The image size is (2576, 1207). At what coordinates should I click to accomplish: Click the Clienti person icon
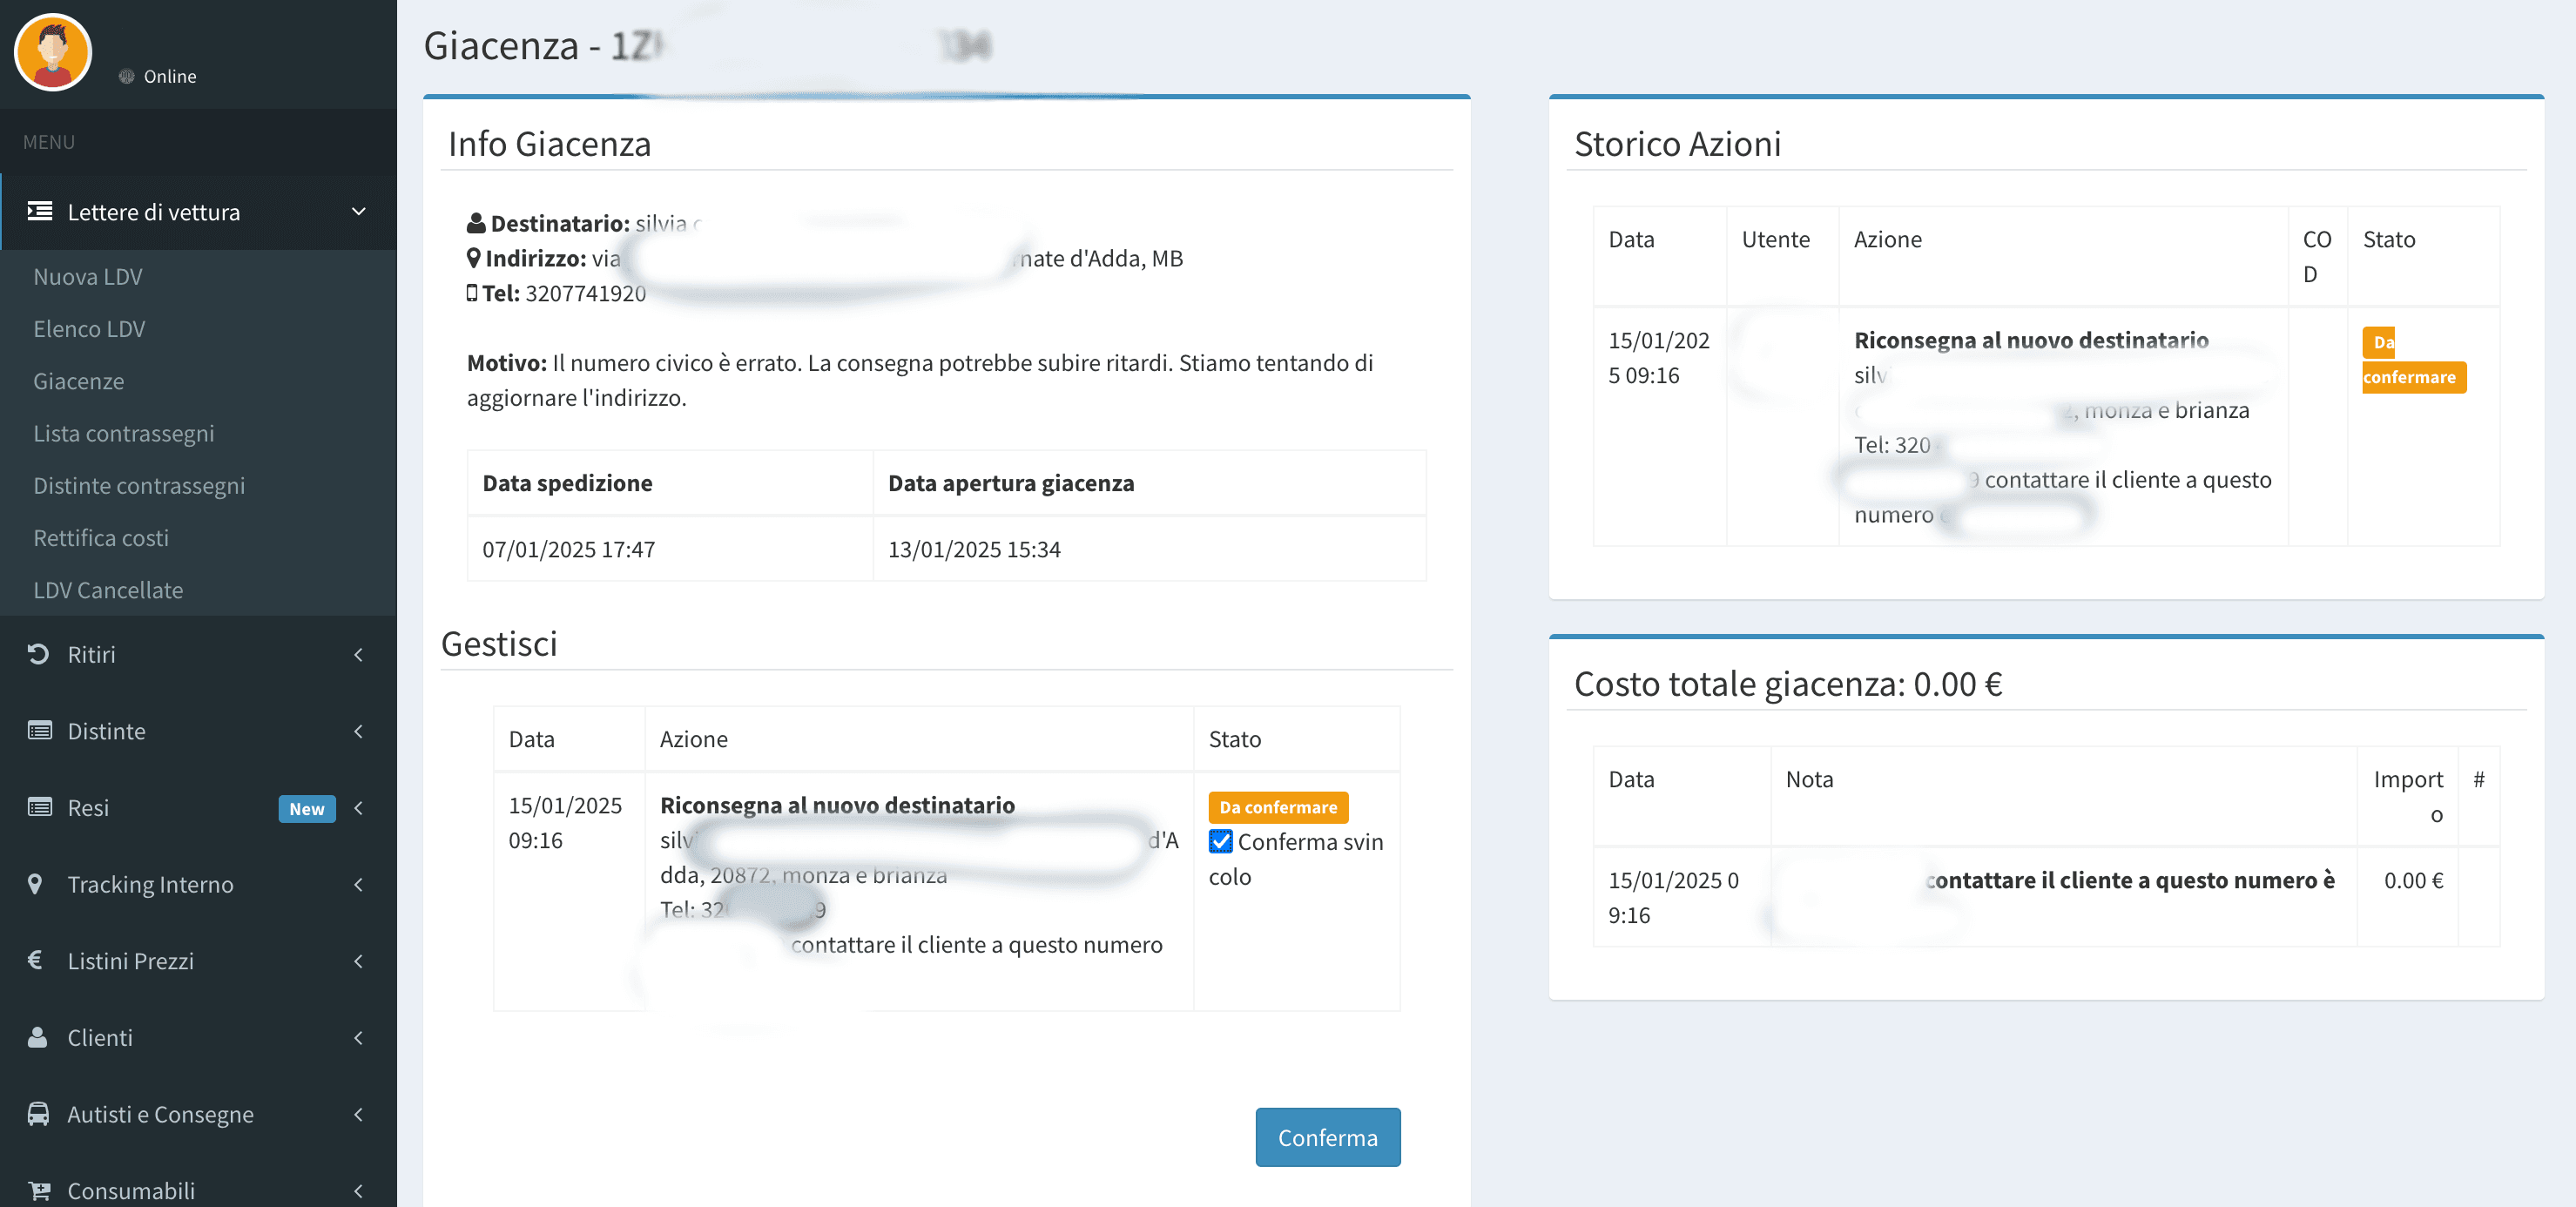coord(38,1037)
